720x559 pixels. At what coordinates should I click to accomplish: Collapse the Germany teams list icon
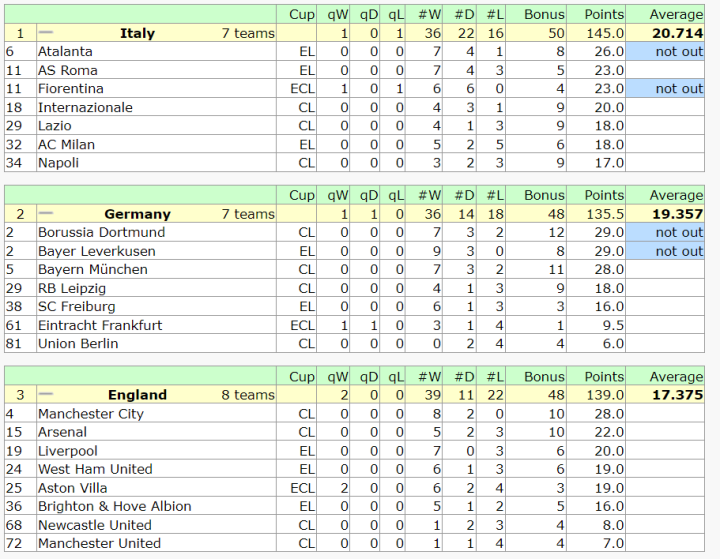pyautogui.click(x=46, y=214)
